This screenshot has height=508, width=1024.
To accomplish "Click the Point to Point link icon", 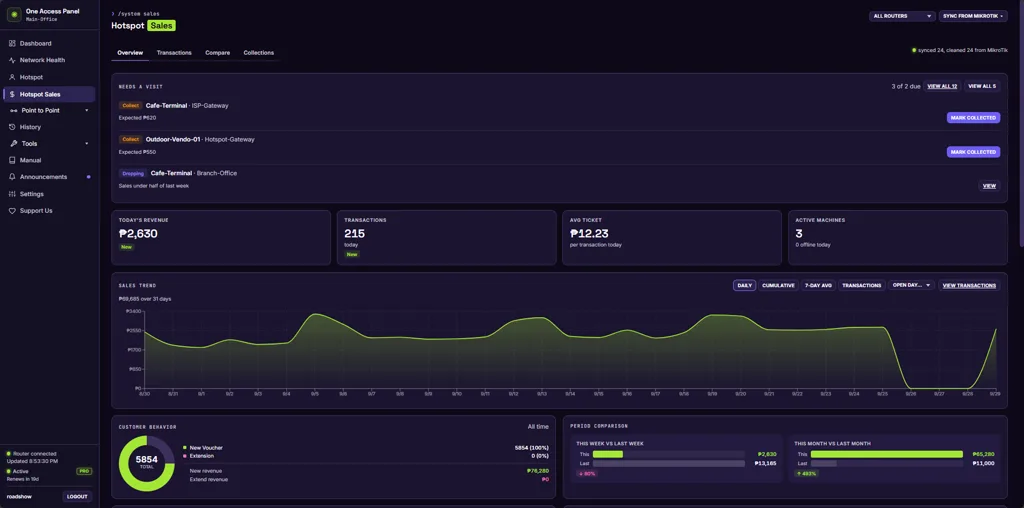I will coord(14,110).
